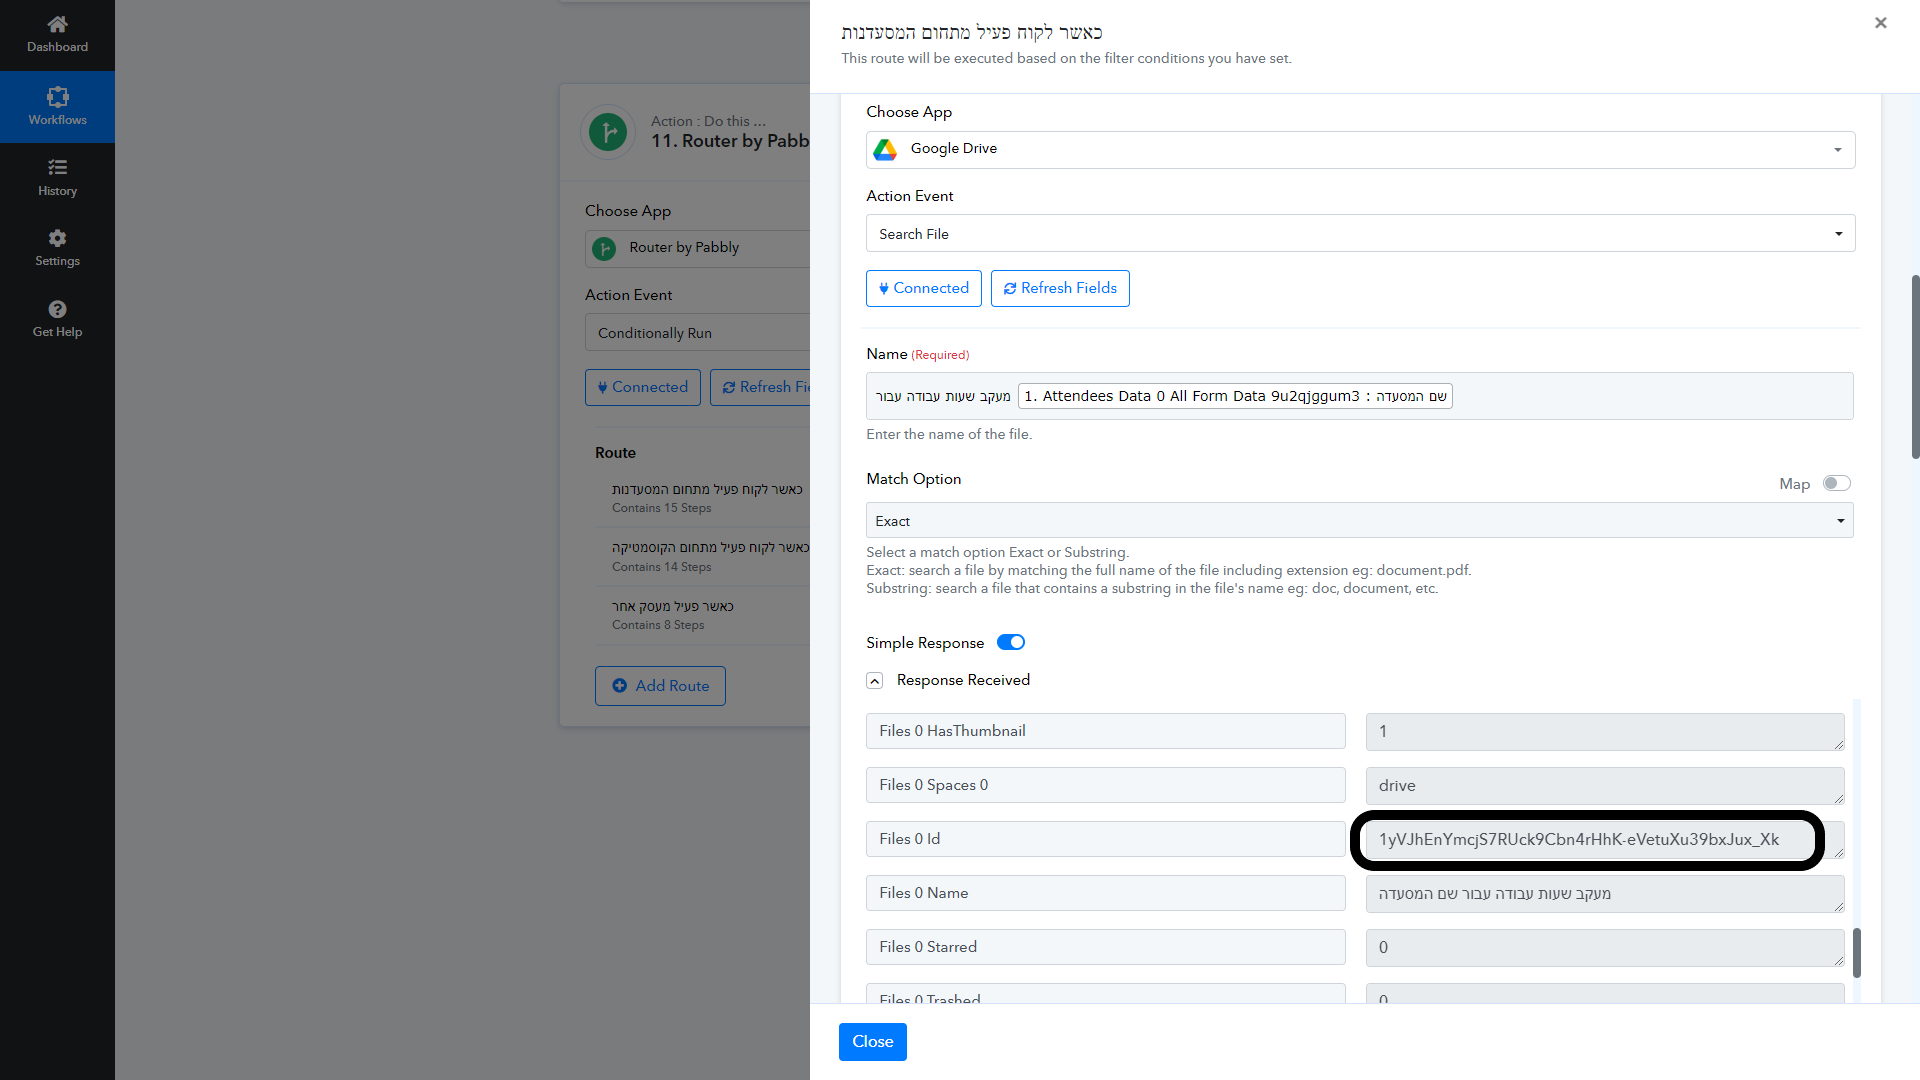Click the Connected button in Google Drive step
1920x1080 pixels.
[924, 288]
